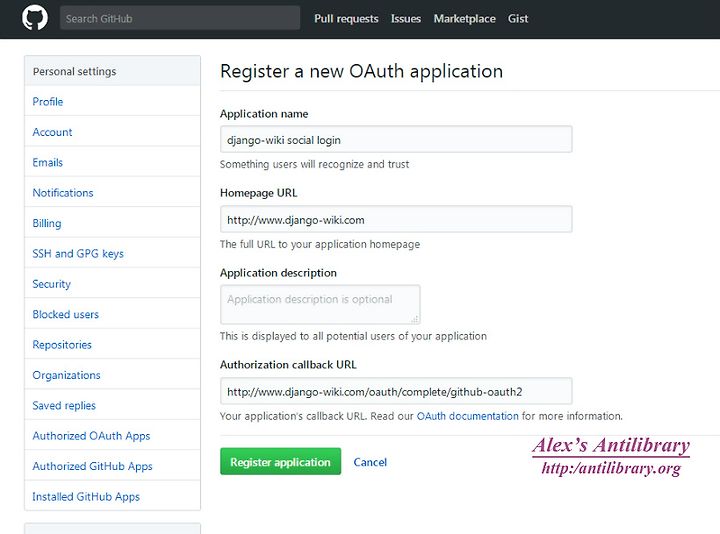Click the Application name text field

point(396,140)
